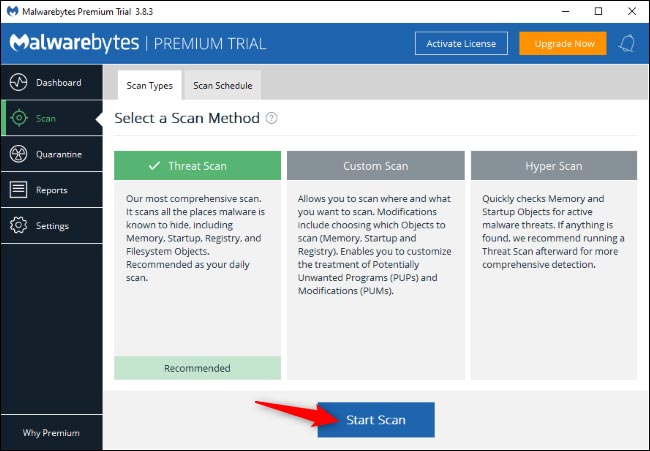Switch to the Scan Types tab

150,85
